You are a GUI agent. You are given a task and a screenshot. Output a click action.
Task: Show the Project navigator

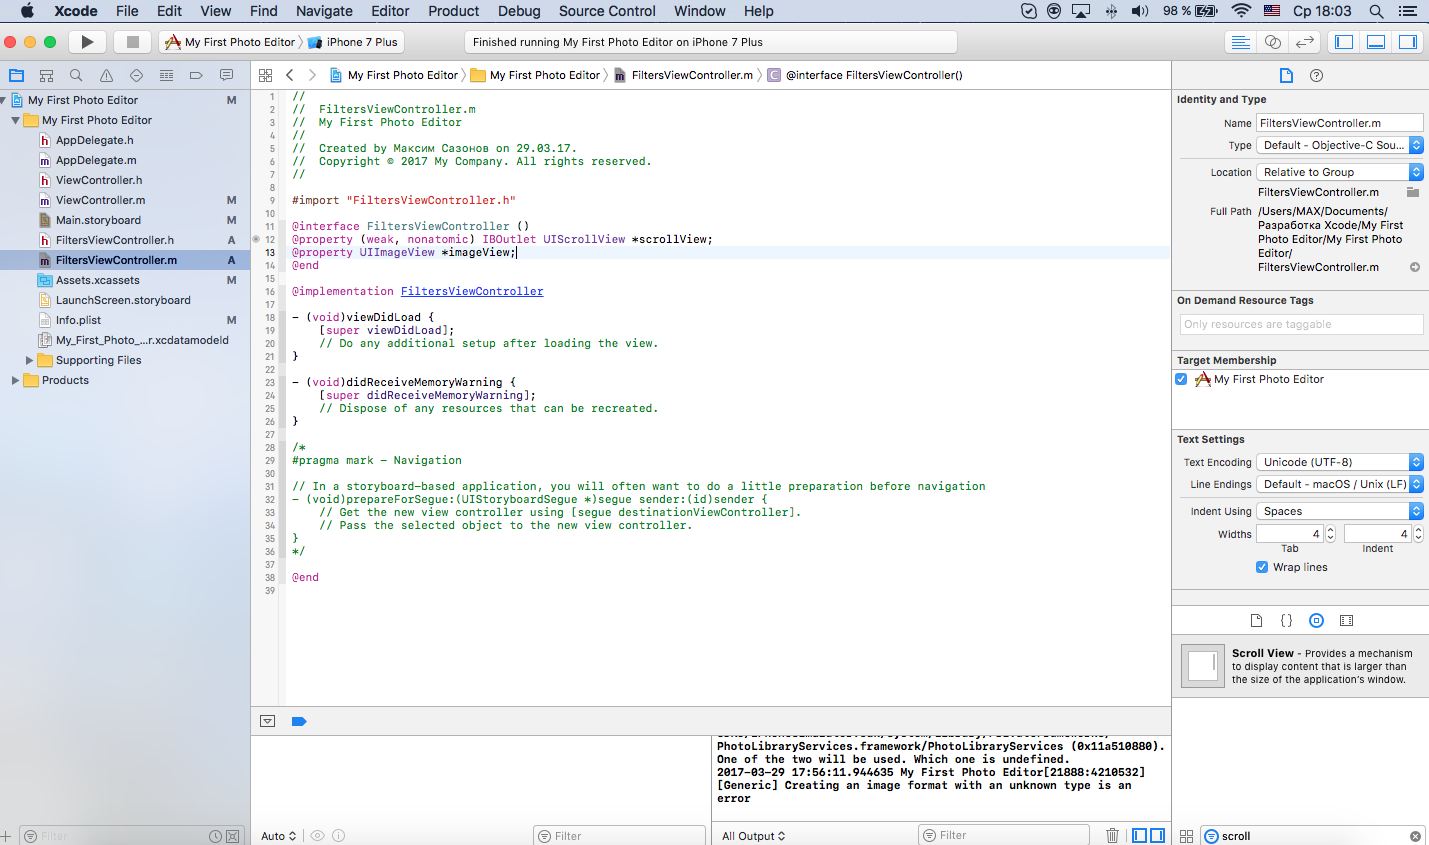[x=16, y=75]
